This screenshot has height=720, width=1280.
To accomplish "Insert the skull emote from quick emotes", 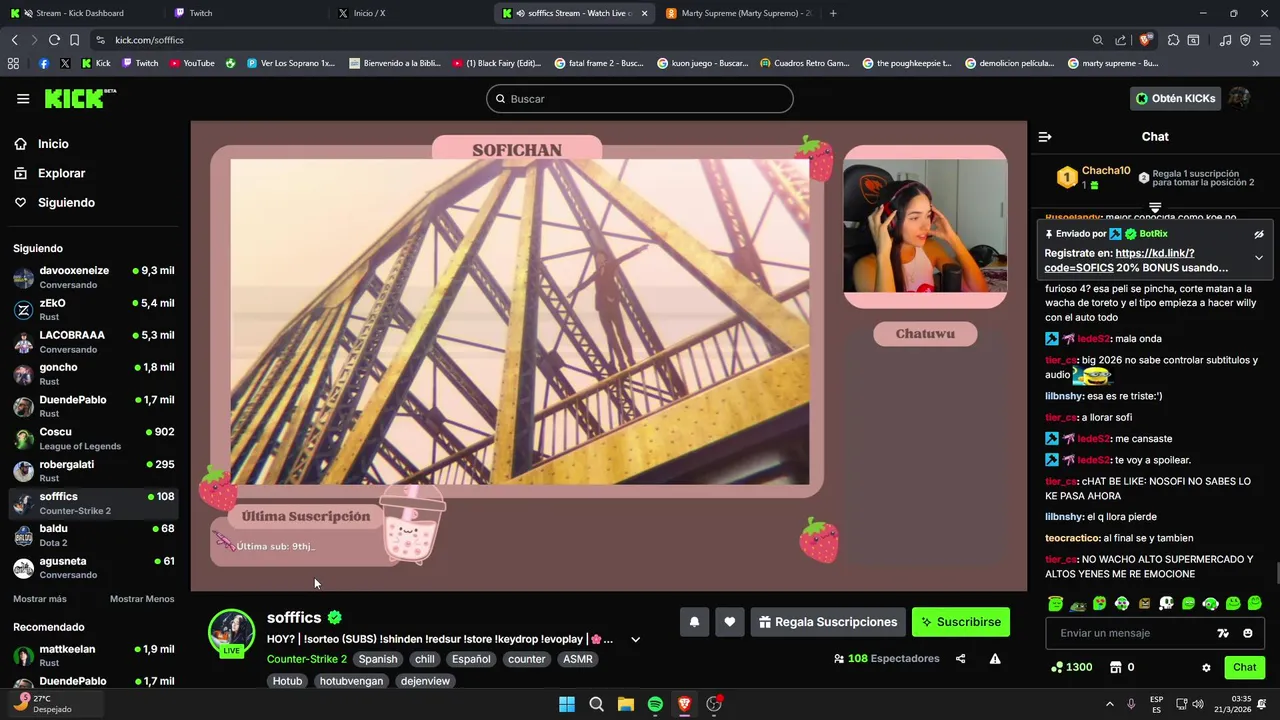I will [x=1166, y=603].
